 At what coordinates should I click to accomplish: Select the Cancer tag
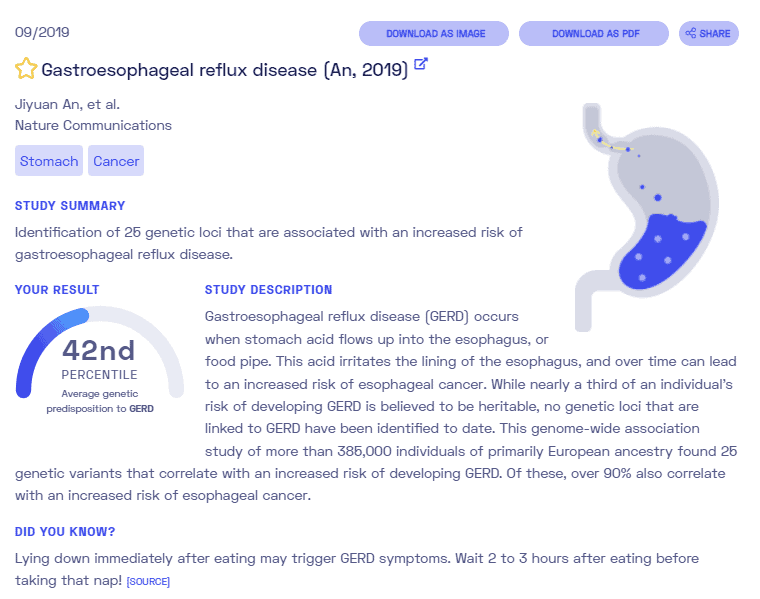(116, 160)
